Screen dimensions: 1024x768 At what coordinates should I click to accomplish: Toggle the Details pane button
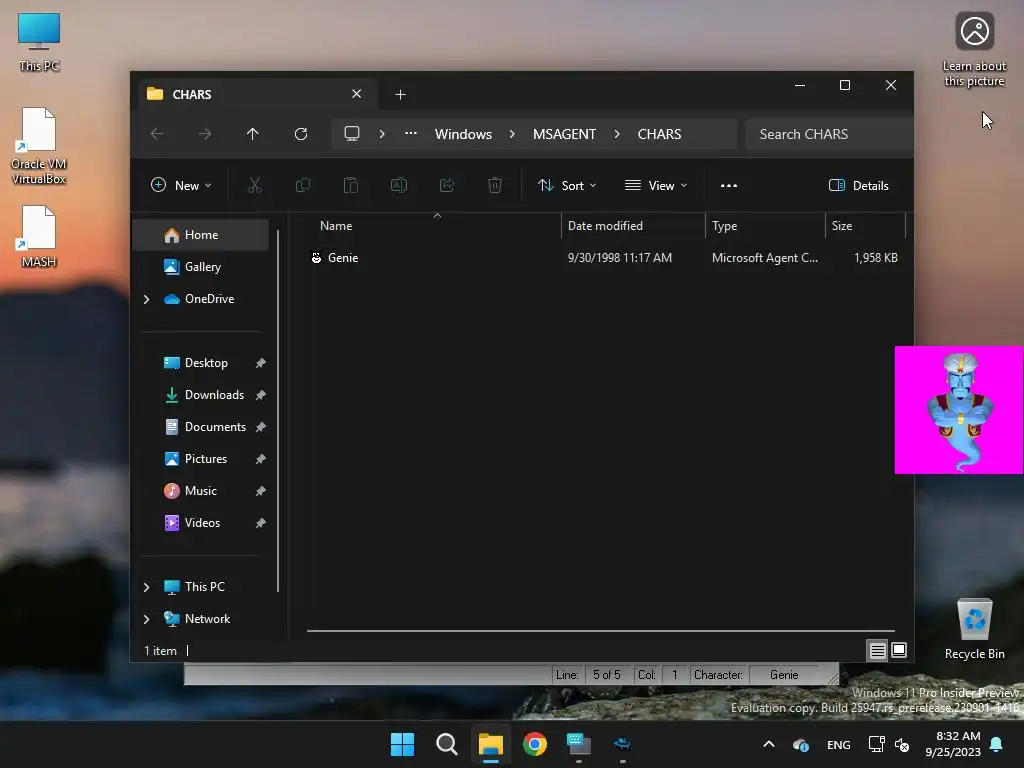pos(859,185)
